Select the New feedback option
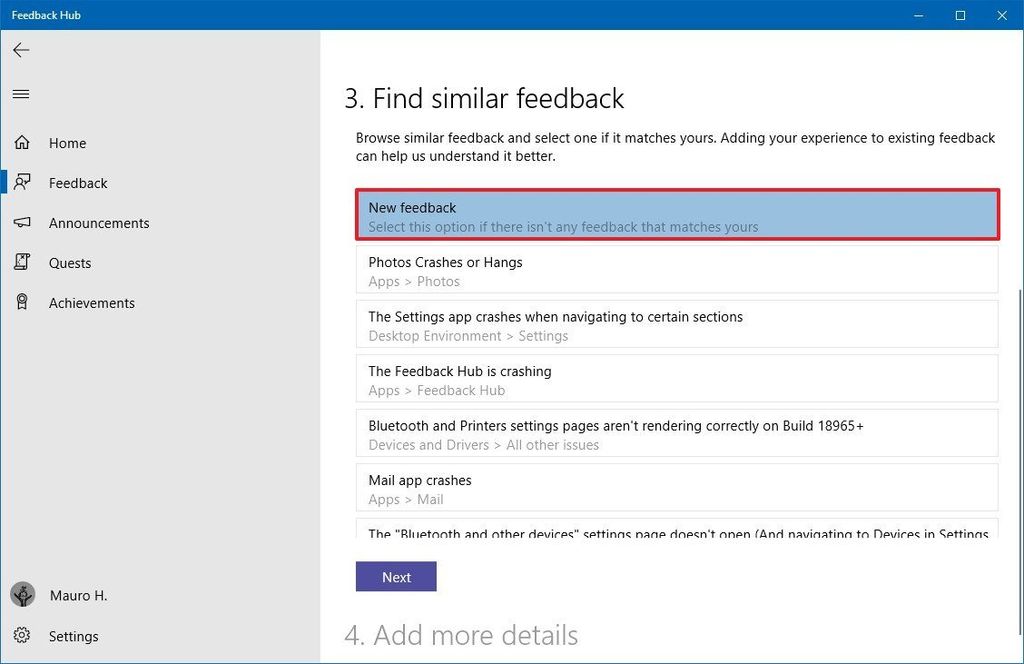 tap(676, 215)
